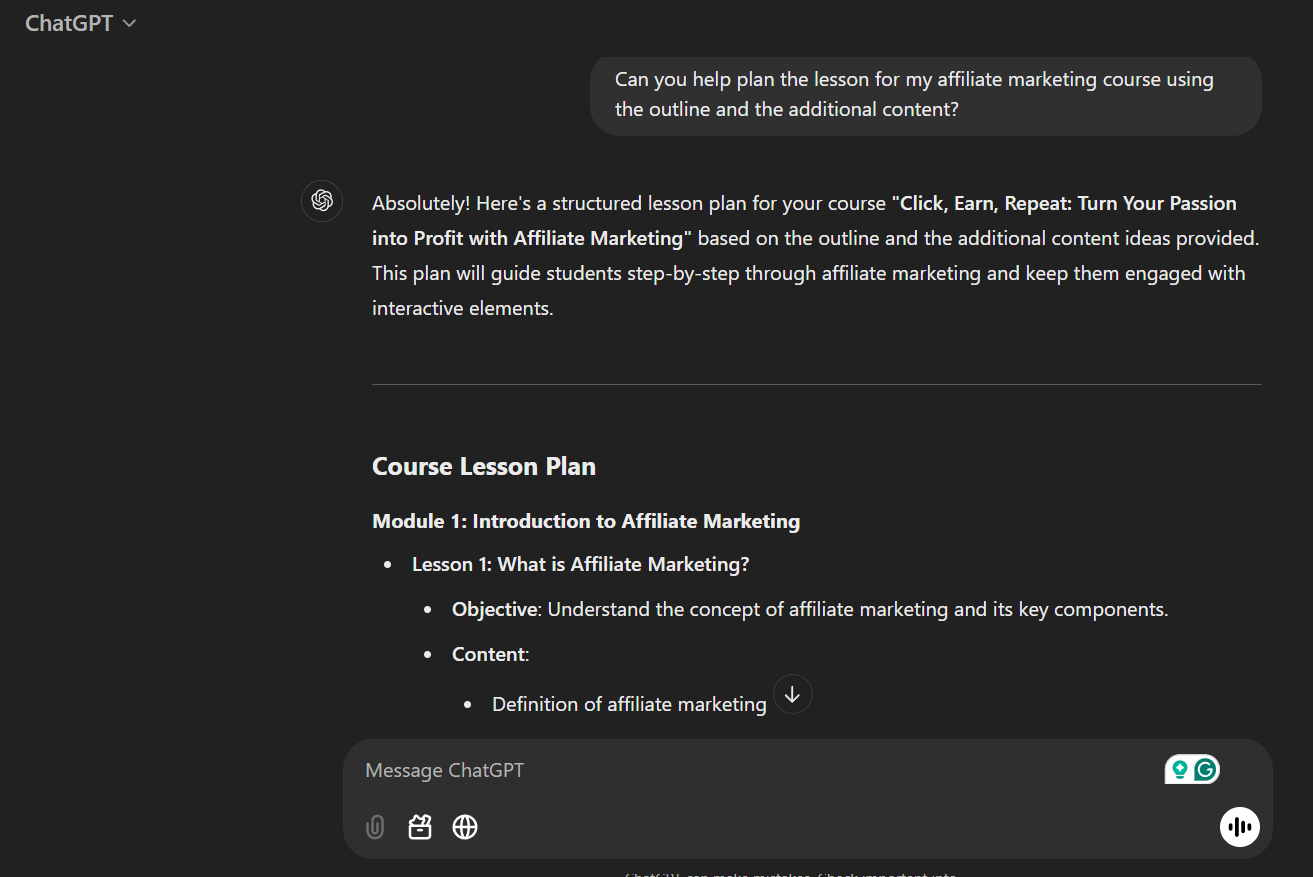Screen dimensions: 1313x877
Task: Open the ChatGPT model selector dropdown
Action: [x=80, y=23]
